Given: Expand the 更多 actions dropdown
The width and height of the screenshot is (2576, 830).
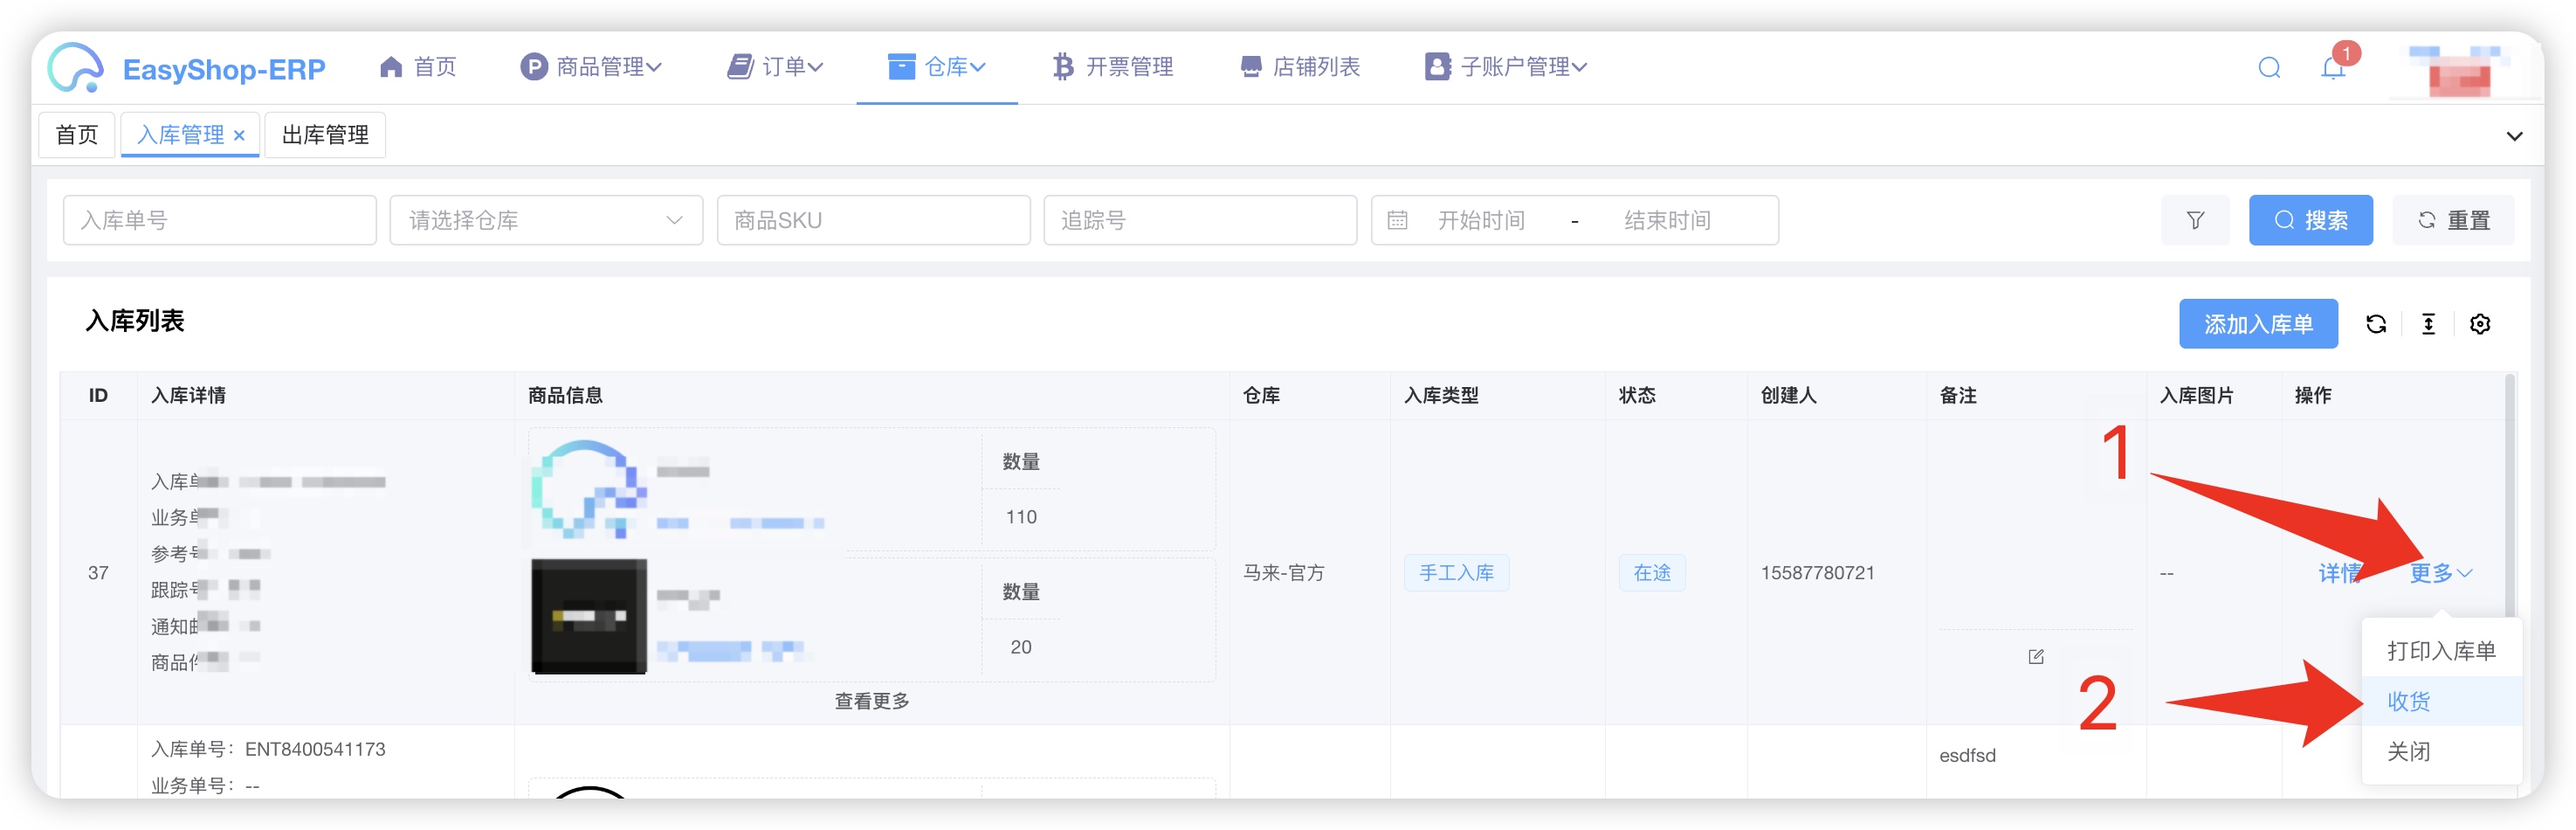Looking at the screenshot, I should (2440, 573).
